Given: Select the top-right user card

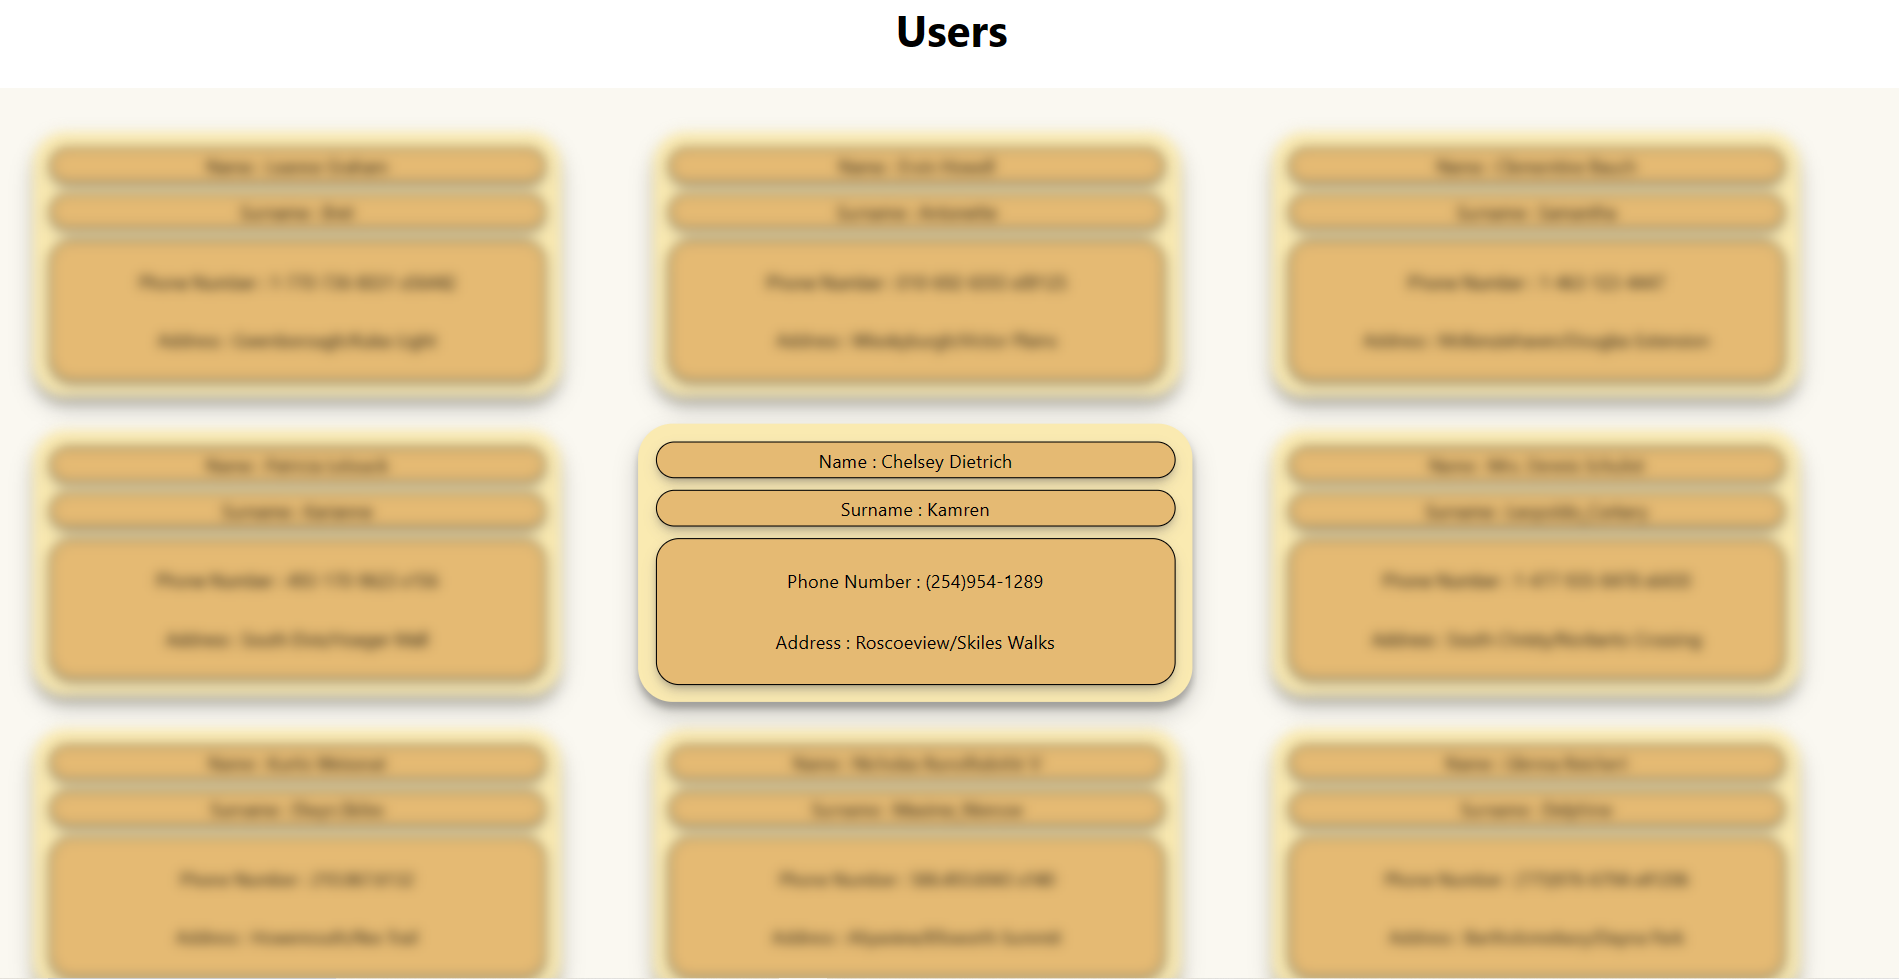Looking at the screenshot, I should click(x=1533, y=267).
